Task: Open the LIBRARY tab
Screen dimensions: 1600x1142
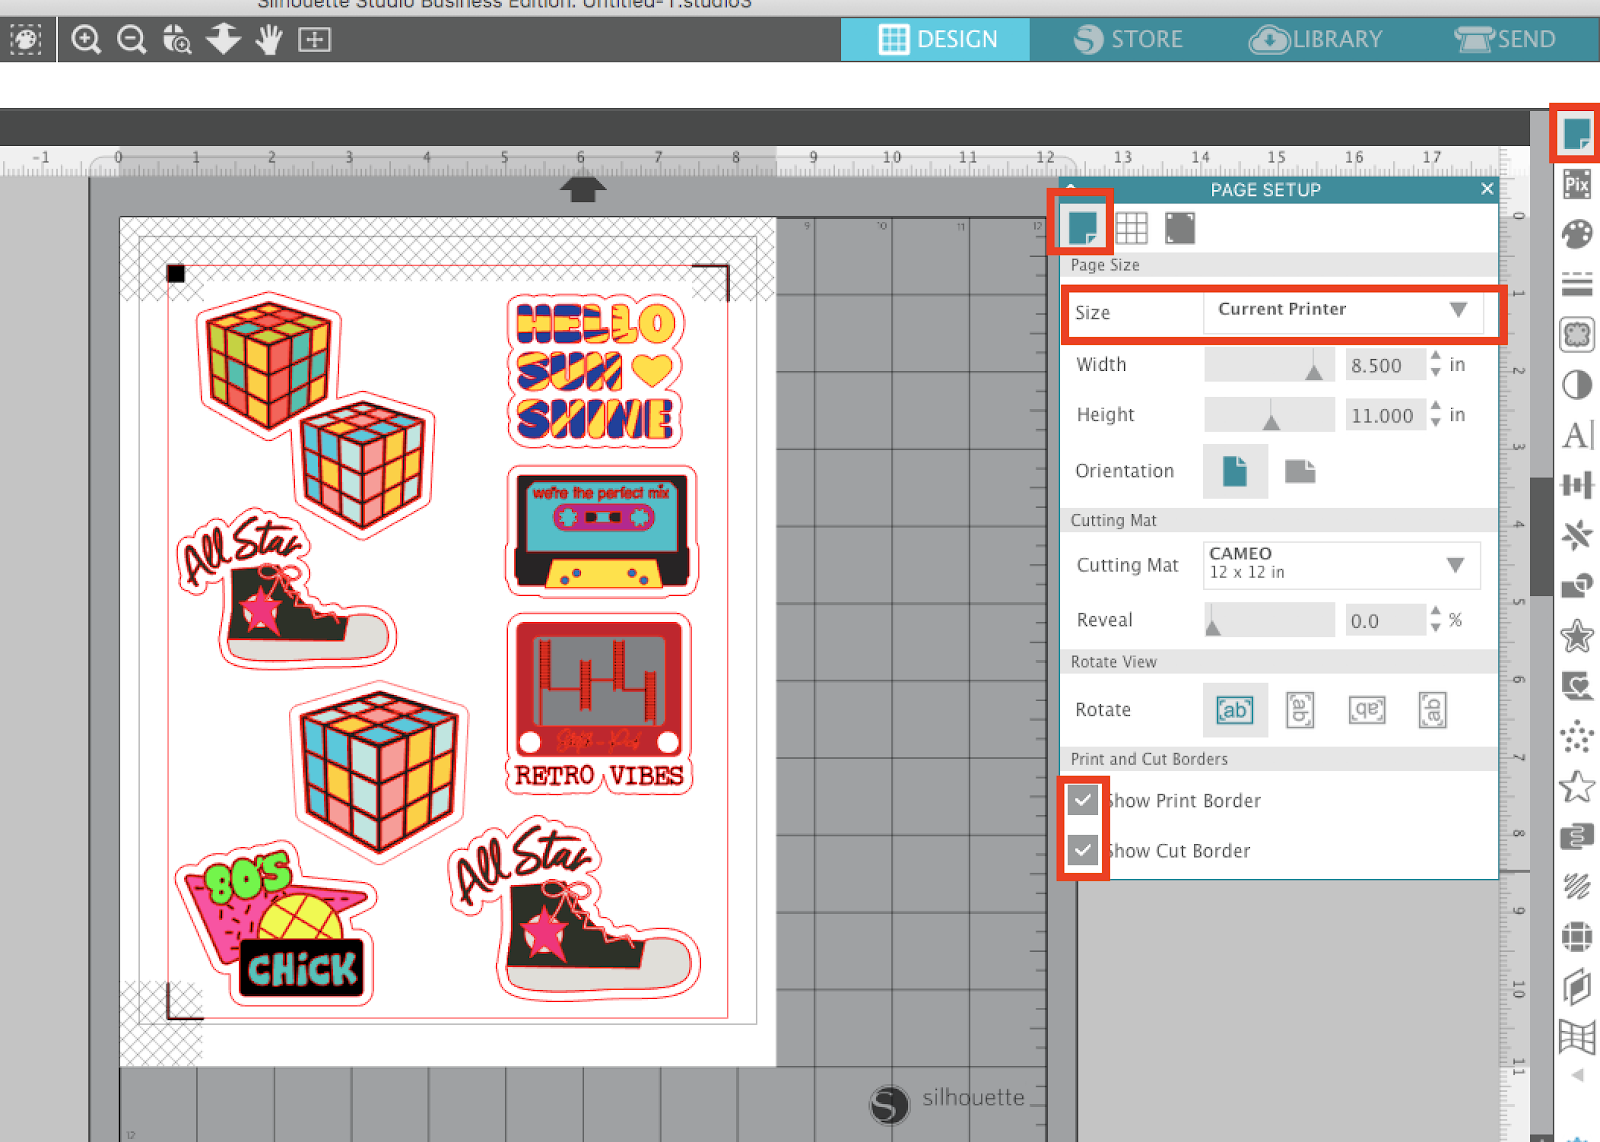Action: [x=1316, y=39]
